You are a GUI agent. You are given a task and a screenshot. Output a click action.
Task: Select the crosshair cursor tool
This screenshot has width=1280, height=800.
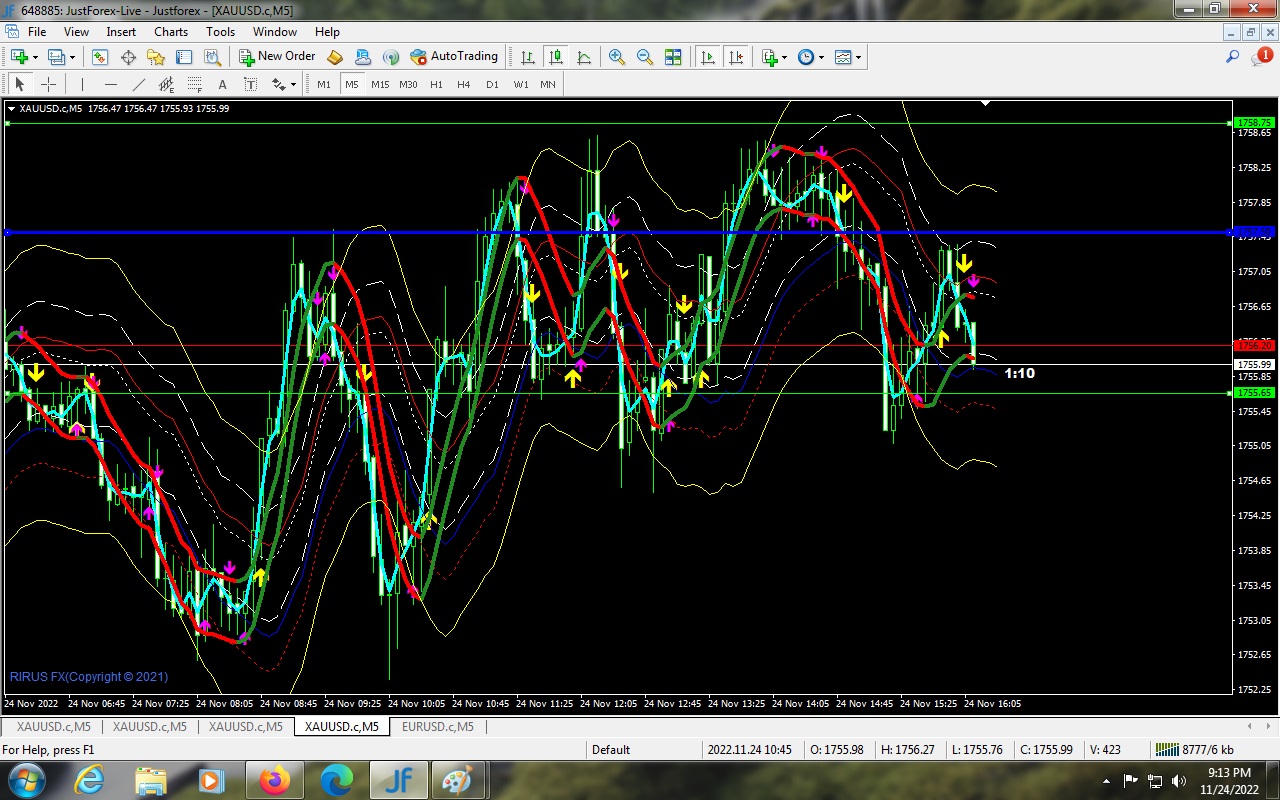47,85
